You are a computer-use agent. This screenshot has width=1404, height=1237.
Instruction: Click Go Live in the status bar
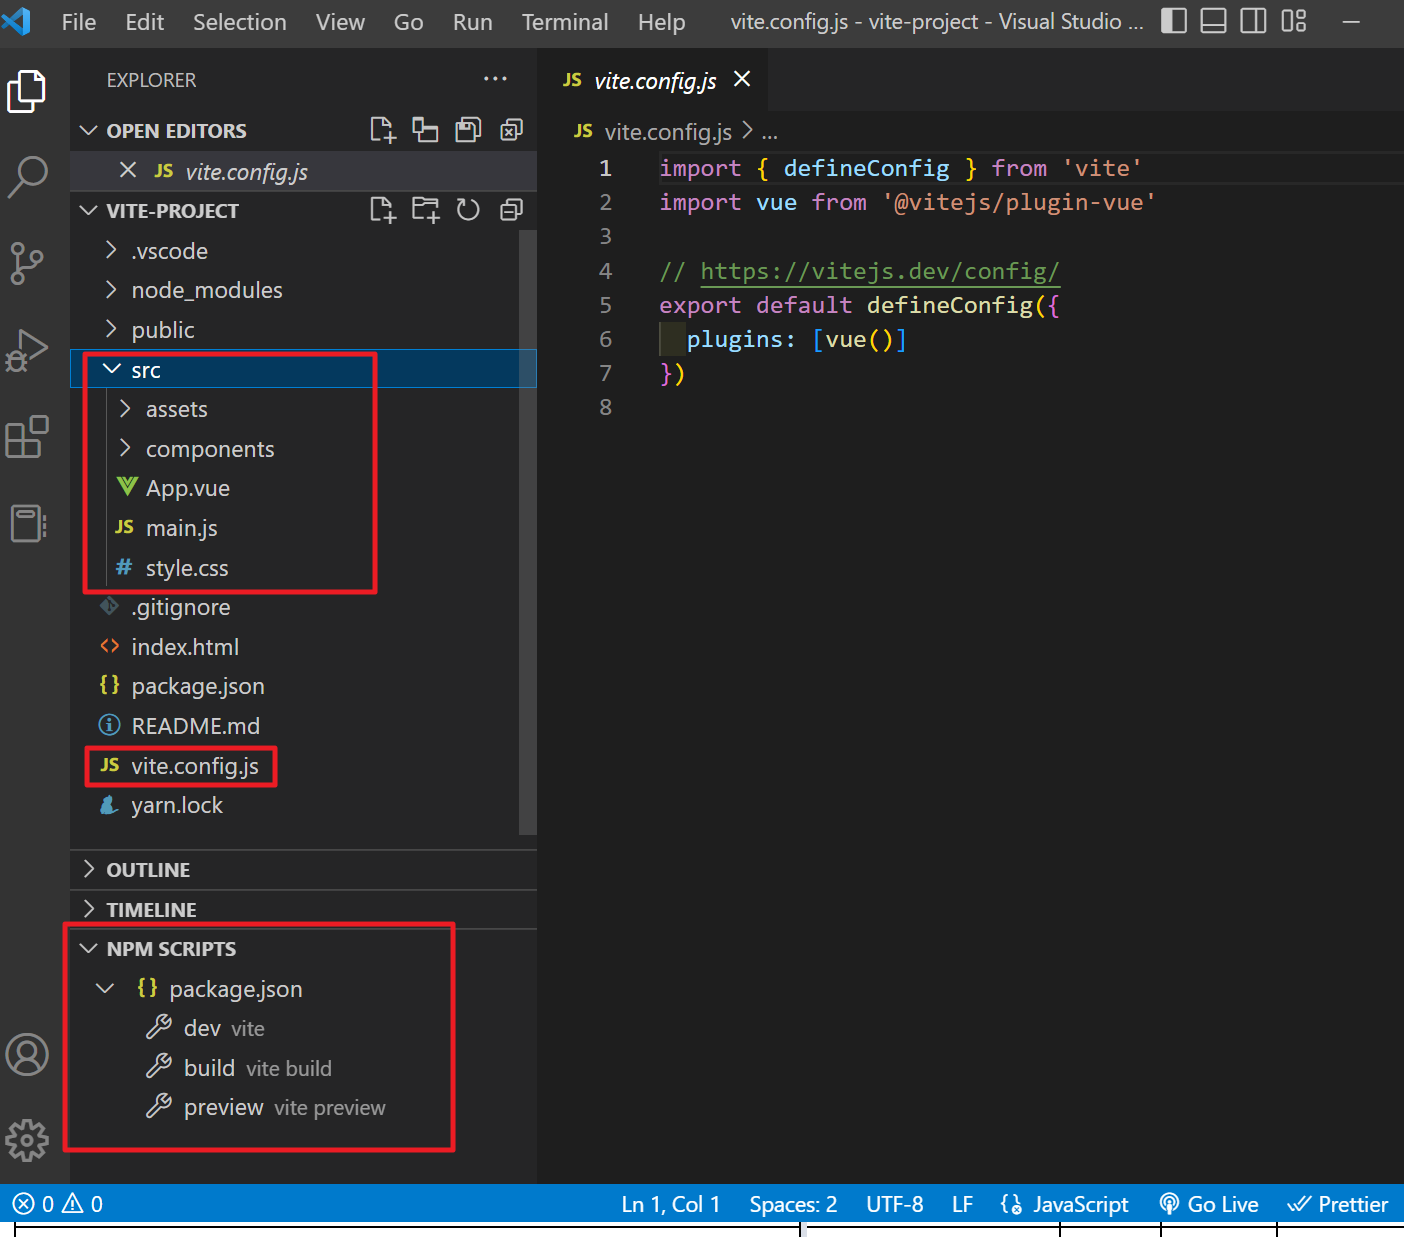point(1208,1204)
